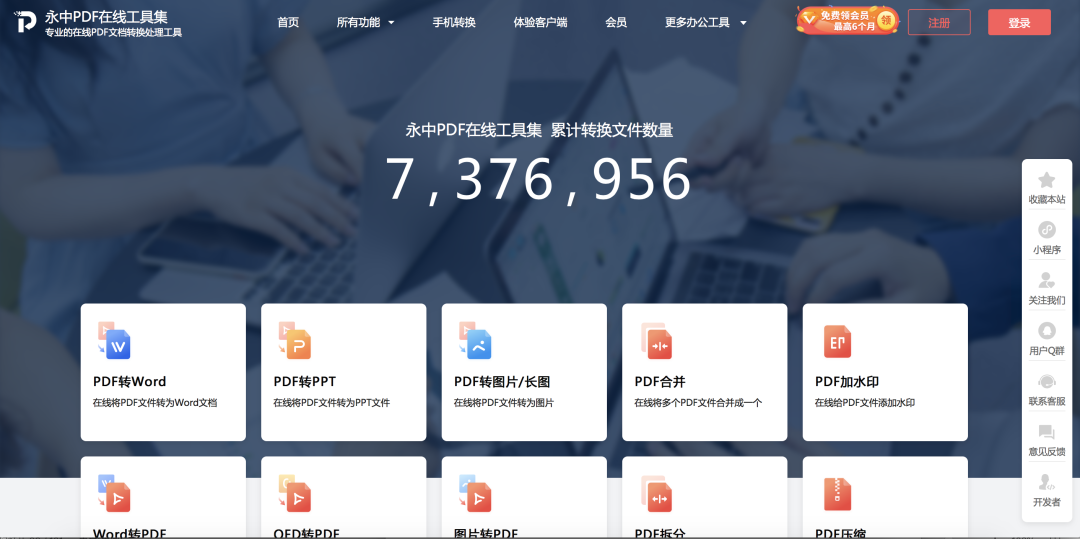Image resolution: width=1080 pixels, height=539 pixels.
Task: Expand the 所有功能 dropdown arrow
Action: tap(391, 23)
